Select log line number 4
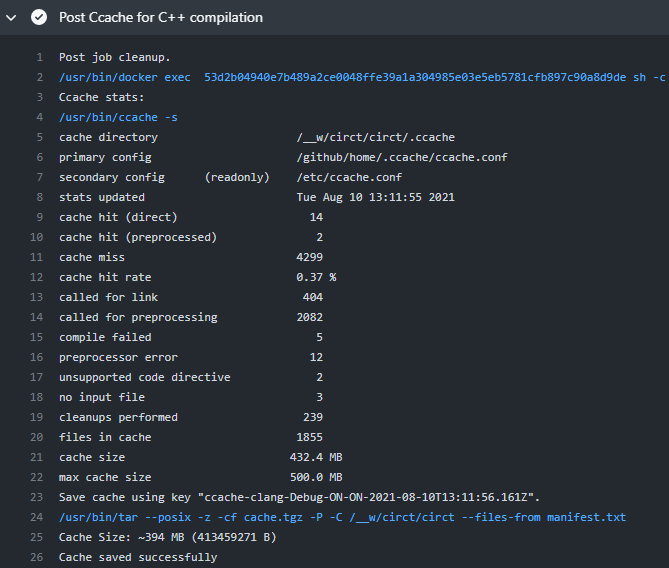This screenshot has height=568, width=669. tap(40, 117)
